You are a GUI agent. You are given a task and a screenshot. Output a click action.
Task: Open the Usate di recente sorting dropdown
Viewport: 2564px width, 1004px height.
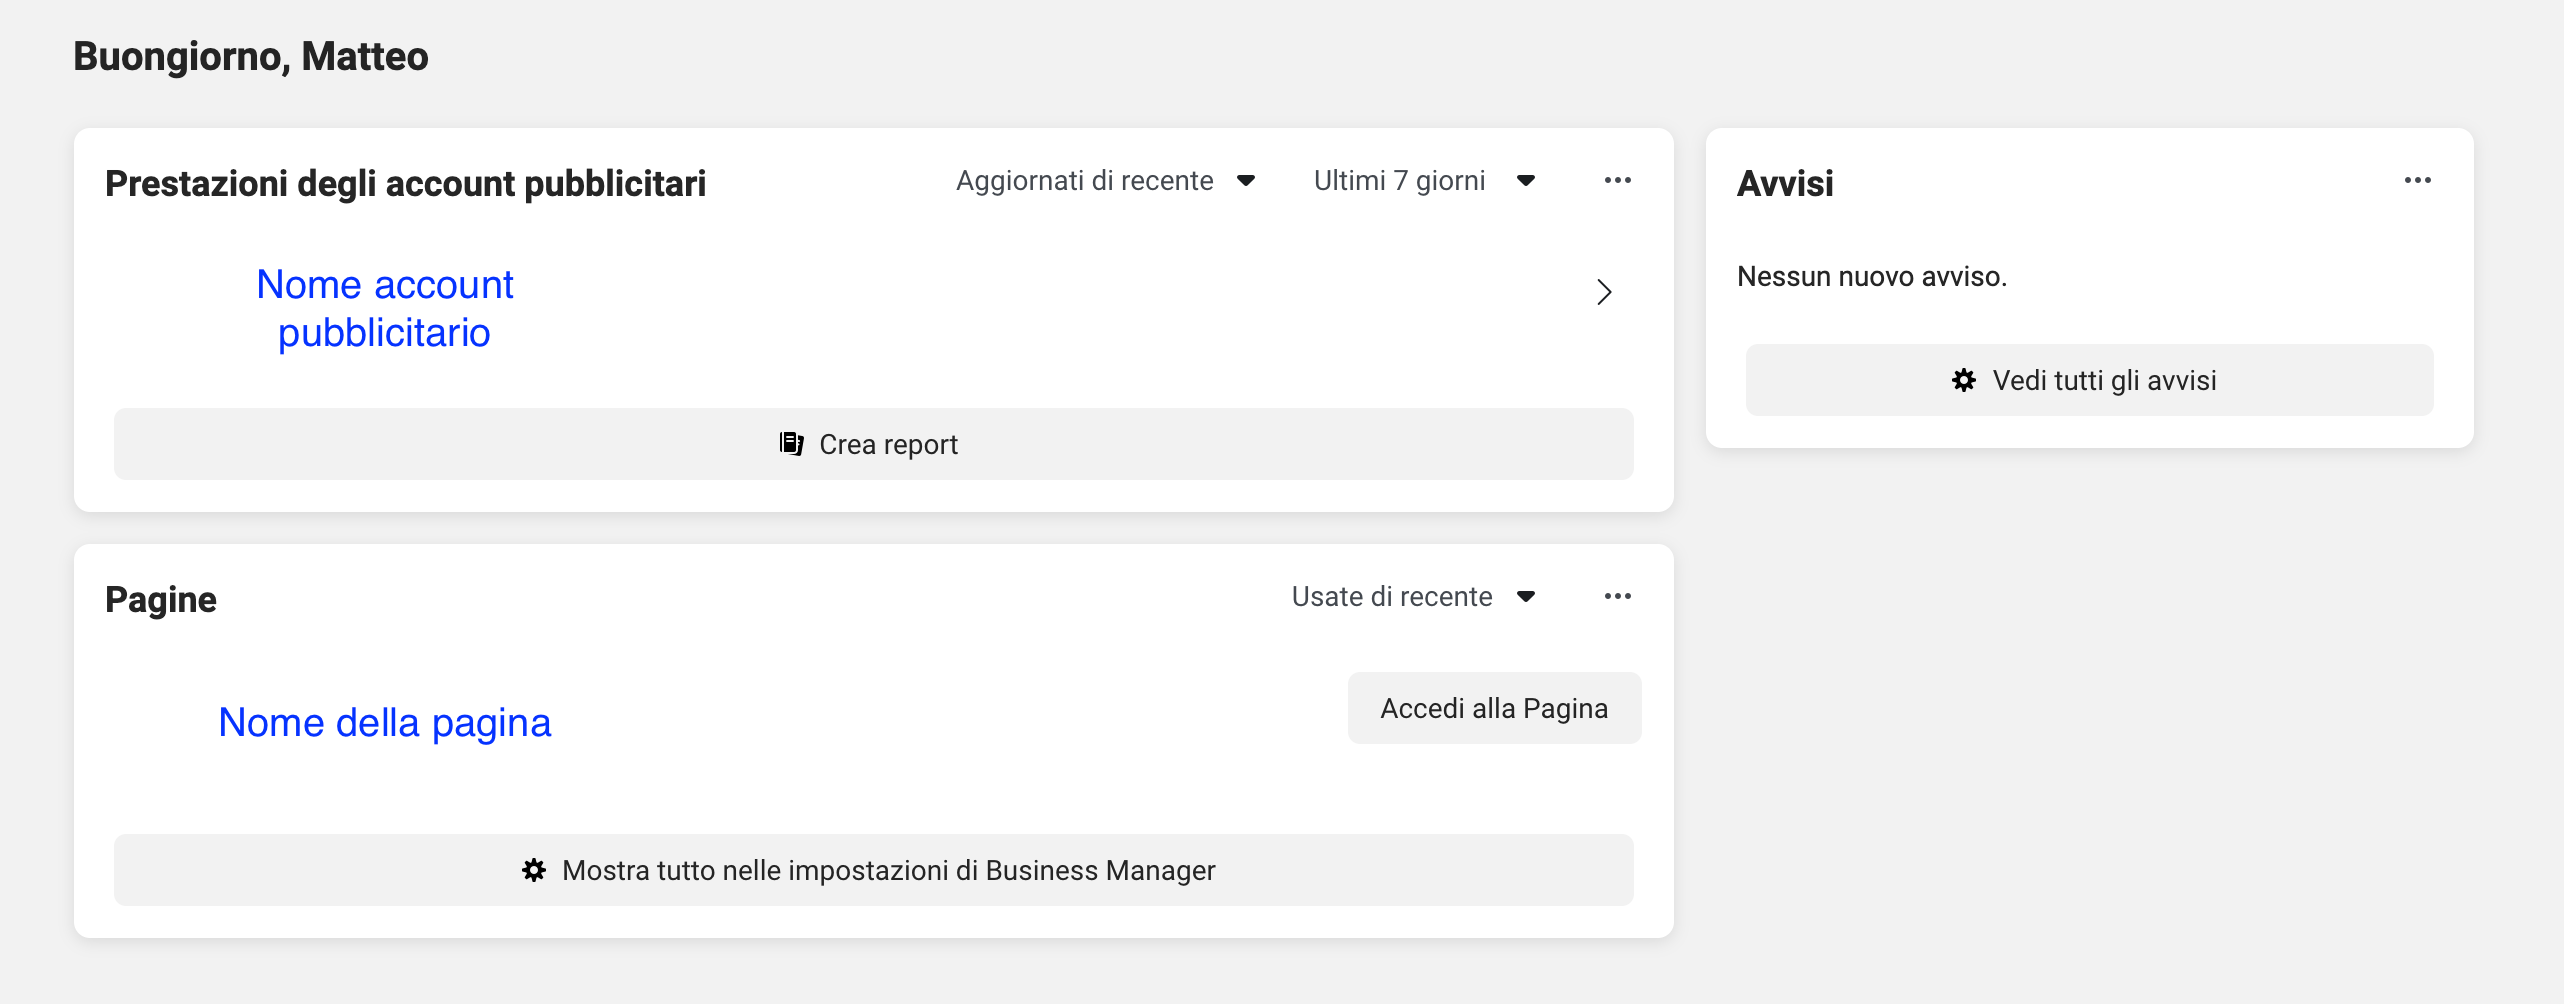(1413, 596)
